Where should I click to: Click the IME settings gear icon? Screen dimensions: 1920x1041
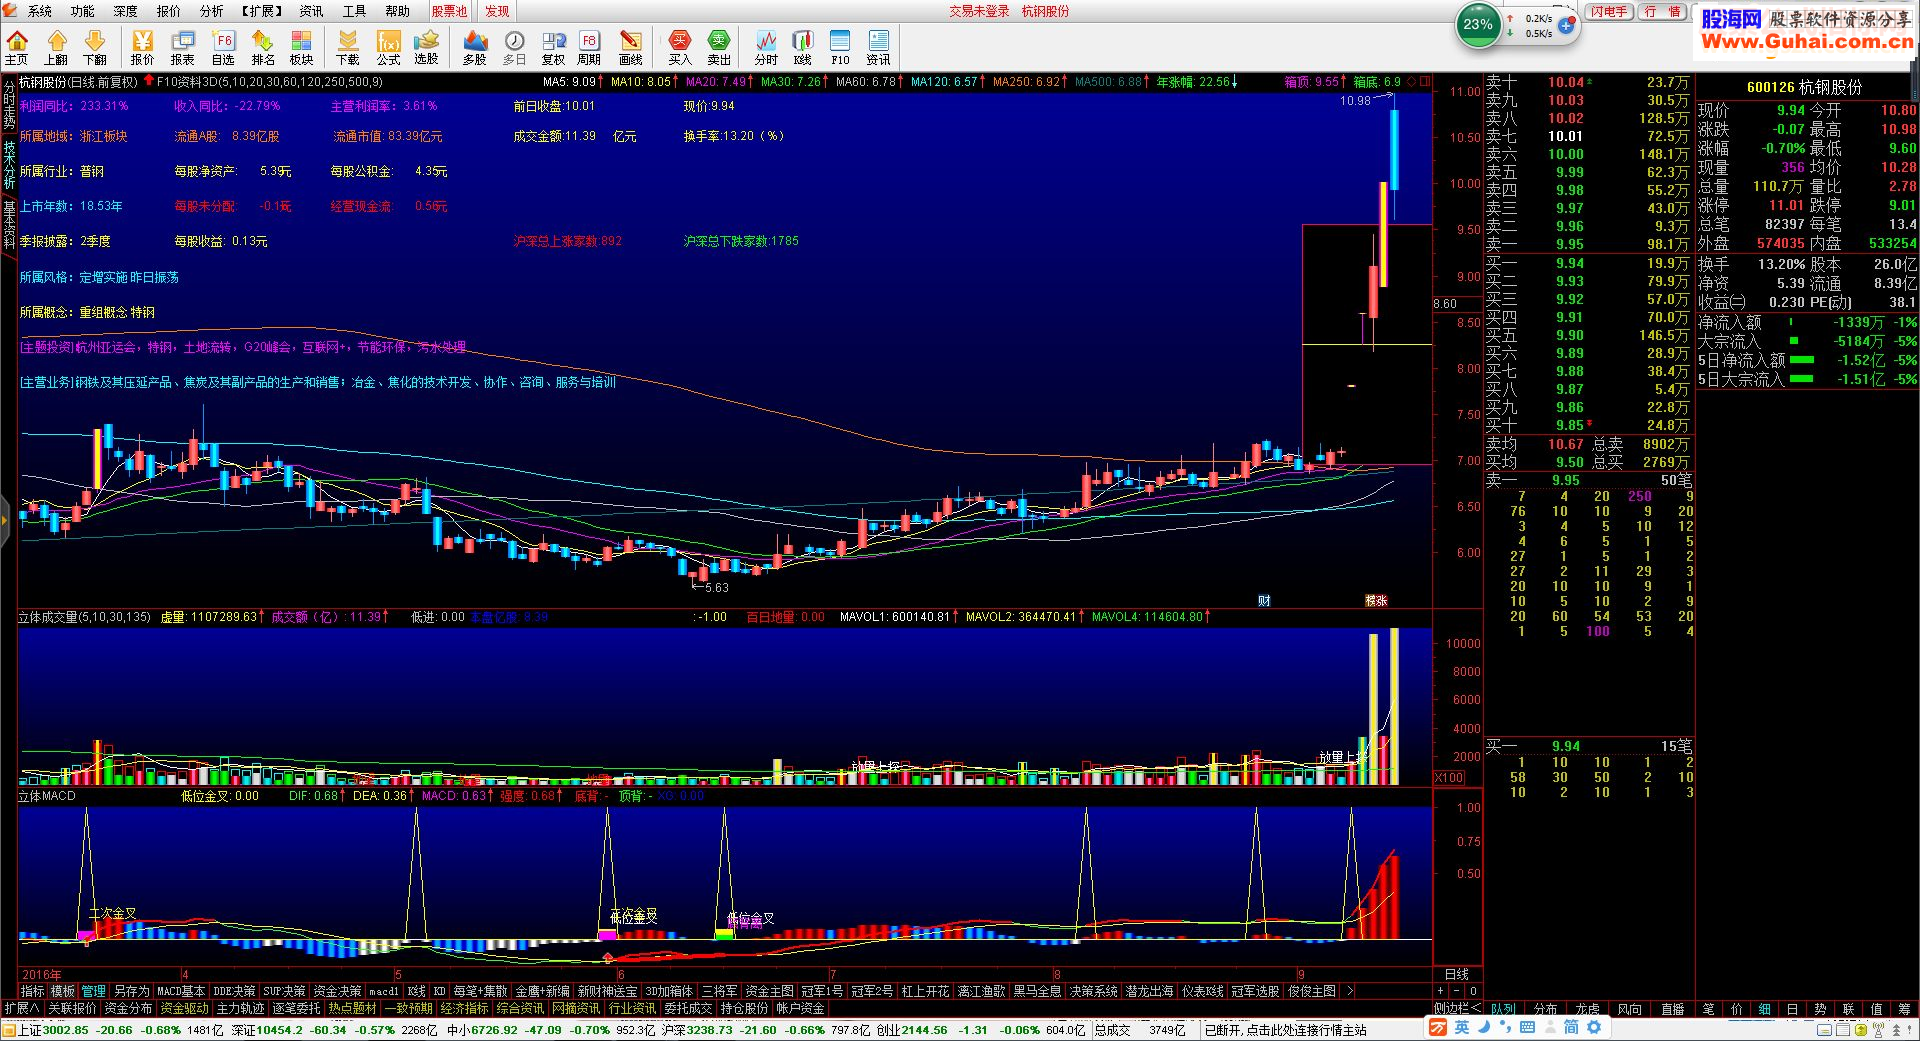[x=1594, y=1027]
